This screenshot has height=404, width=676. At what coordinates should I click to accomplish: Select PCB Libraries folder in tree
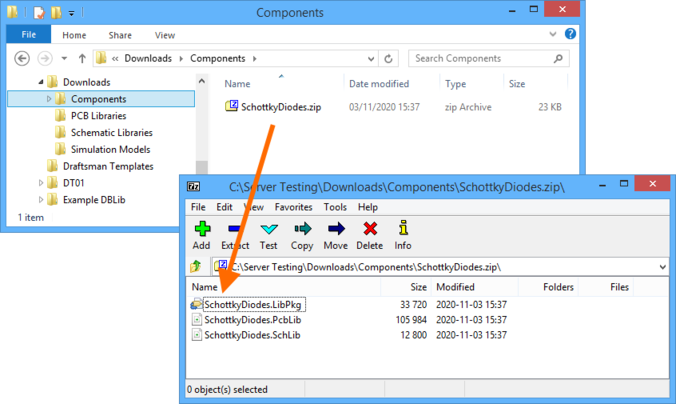99,116
